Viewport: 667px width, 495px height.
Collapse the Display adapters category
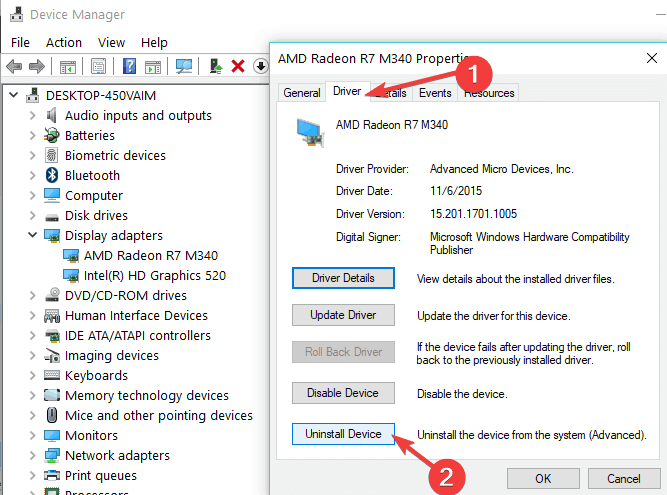[32, 235]
